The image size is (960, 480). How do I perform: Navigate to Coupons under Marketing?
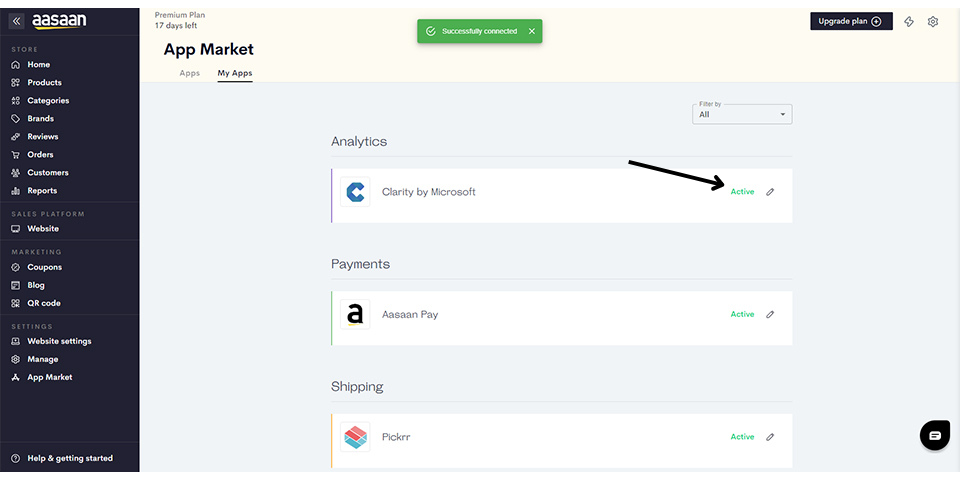tap(44, 267)
